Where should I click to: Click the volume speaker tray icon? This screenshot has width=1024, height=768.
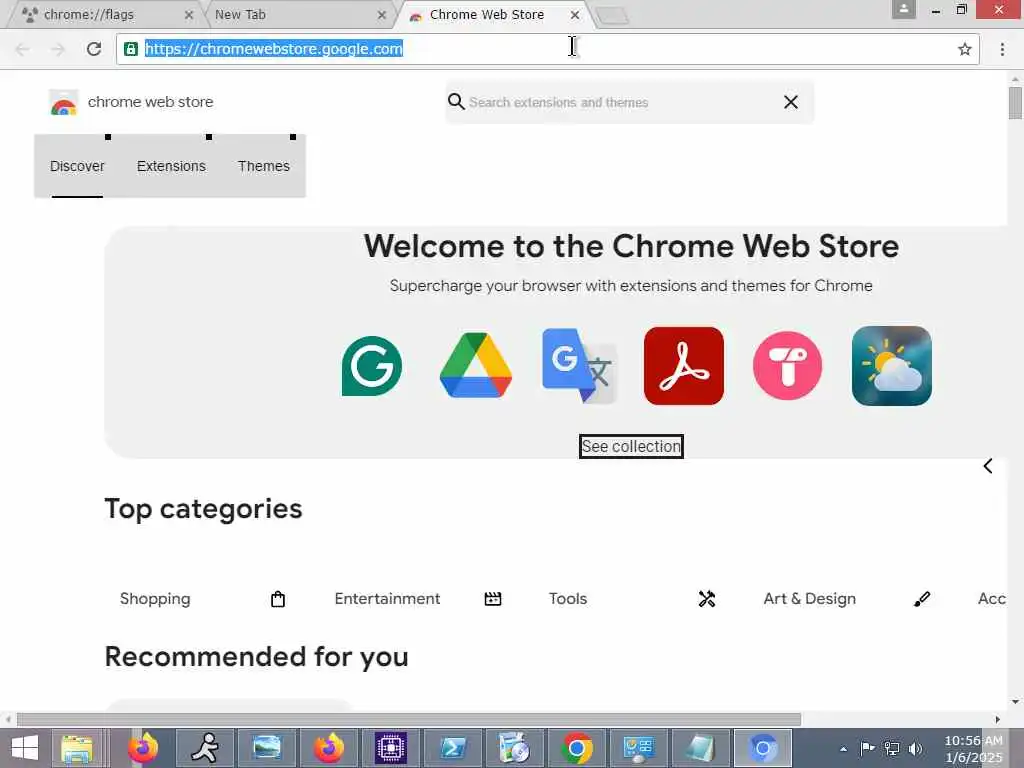[916, 749]
